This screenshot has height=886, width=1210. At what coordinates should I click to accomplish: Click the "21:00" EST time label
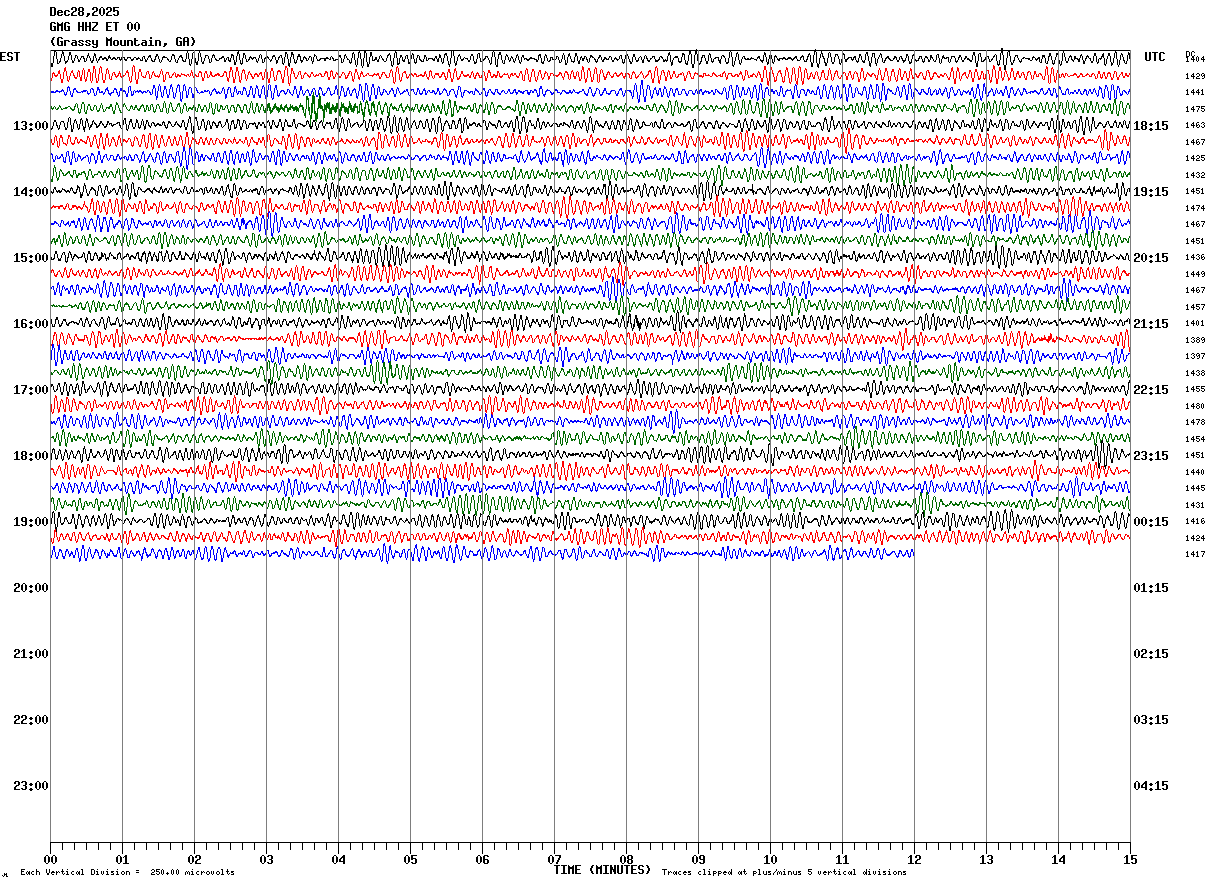click(x=31, y=653)
